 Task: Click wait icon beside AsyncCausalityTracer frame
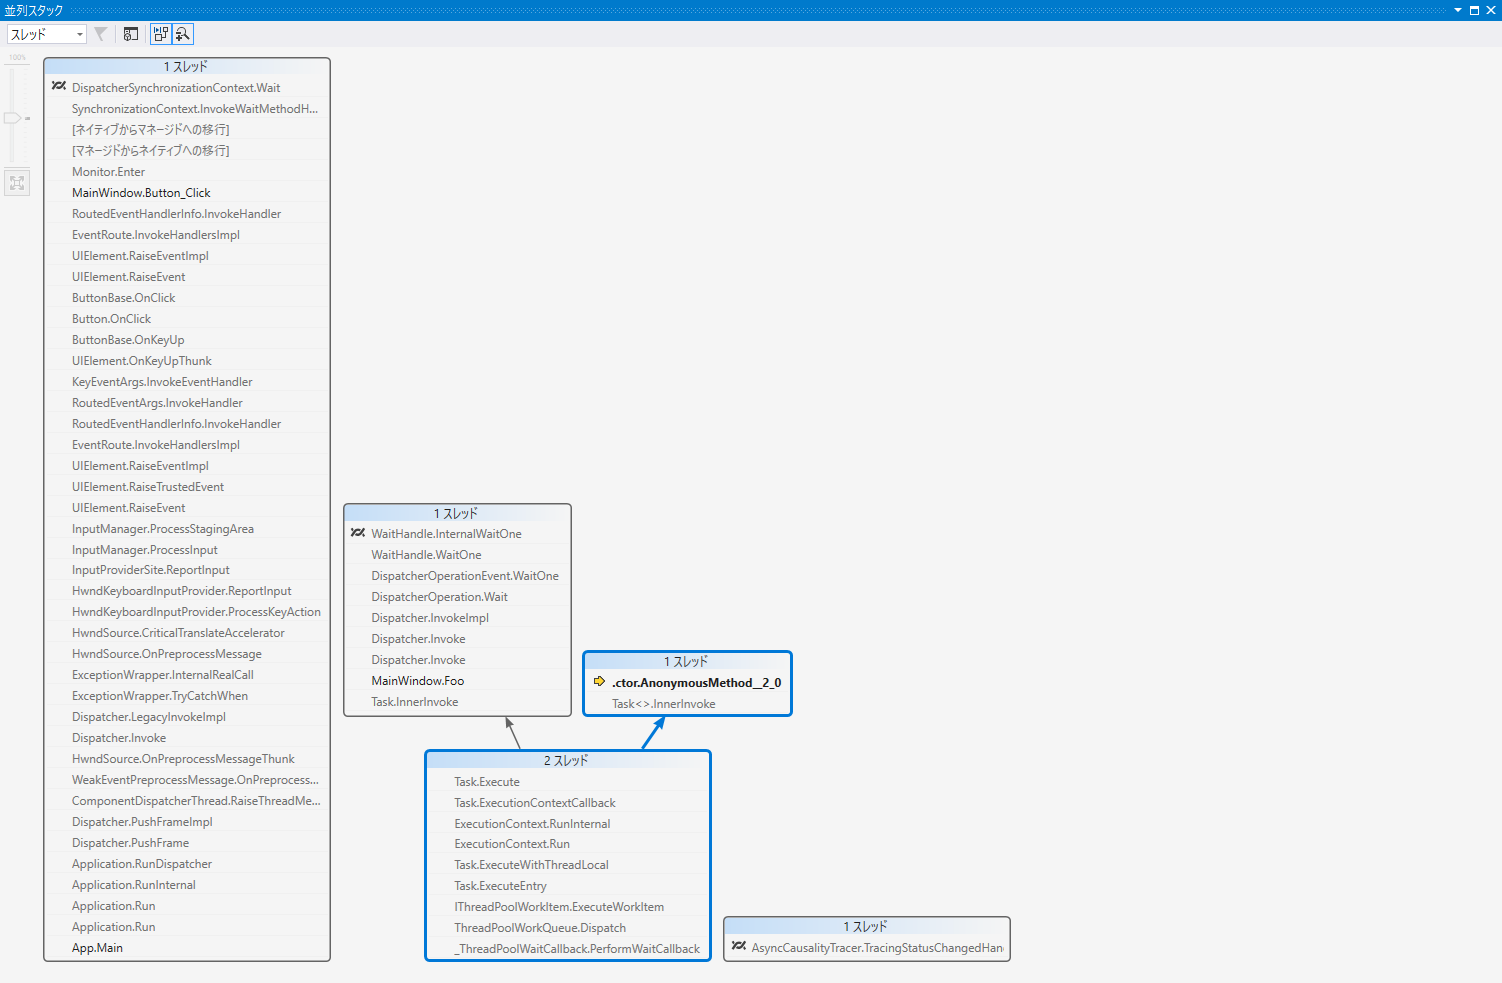click(739, 946)
